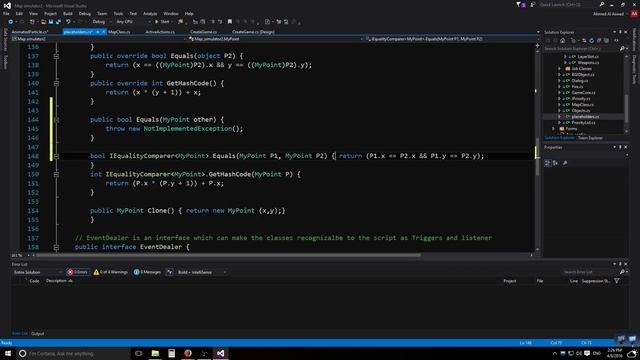Image resolution: width=640 pixels, height=360 pixels.
Task: Click the Categorized icon in Properties panel
Action: point(548,163)
